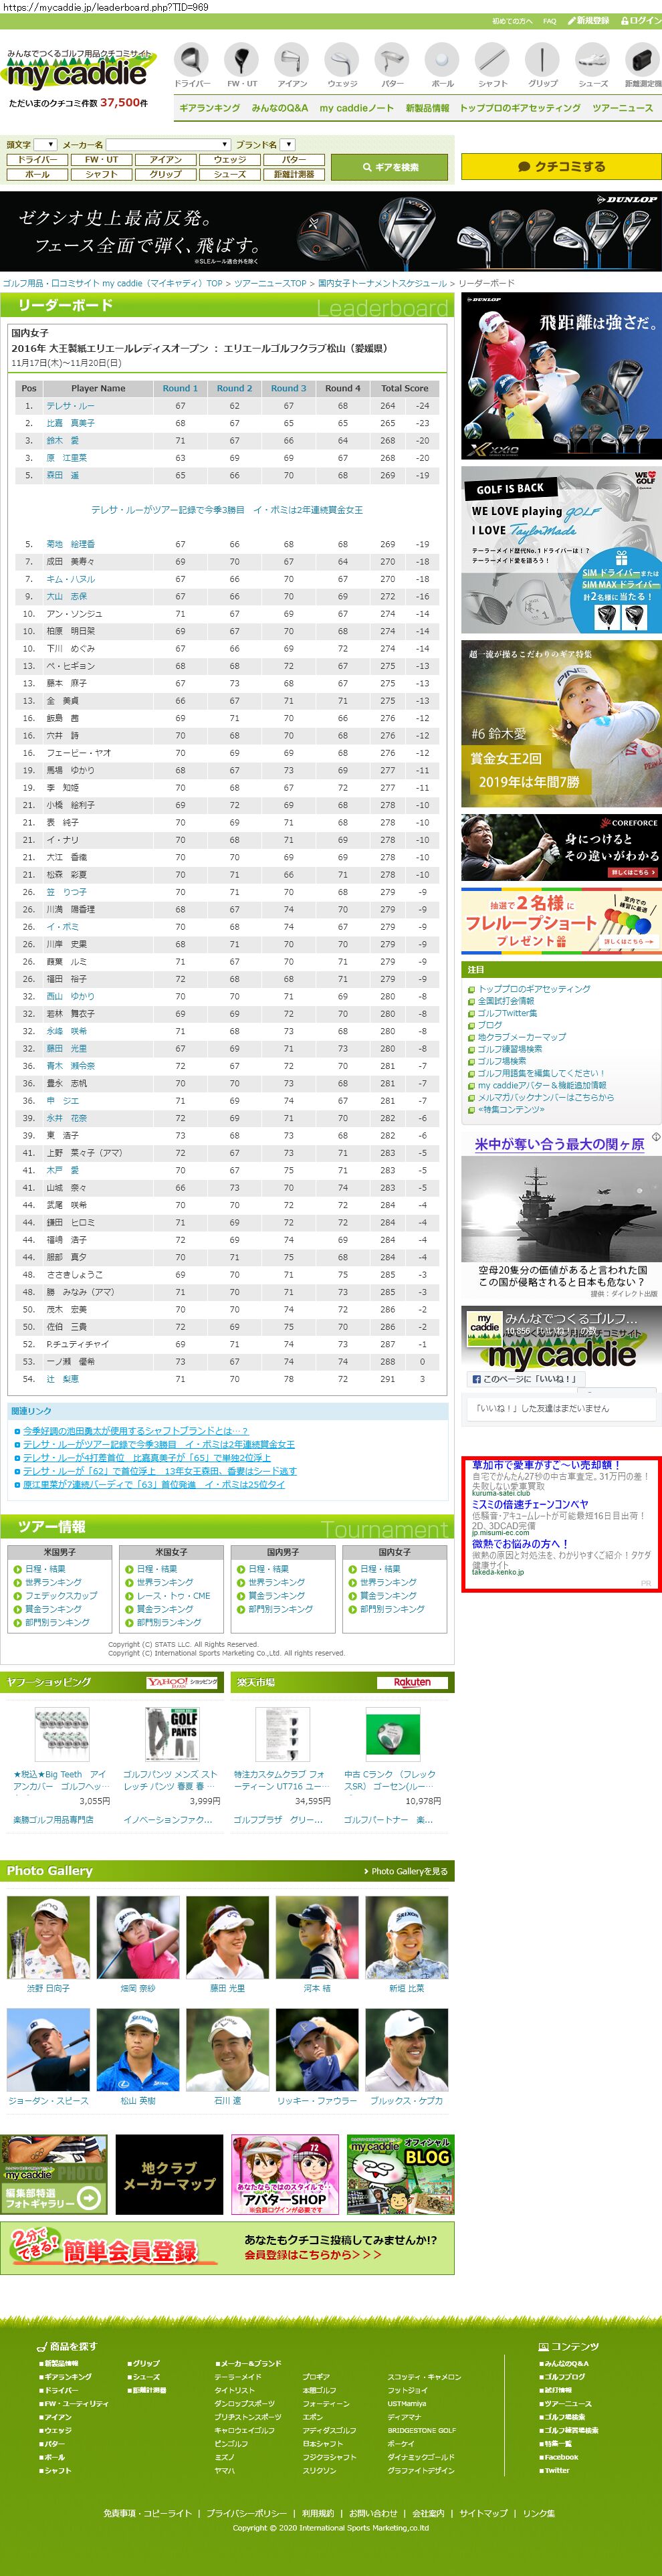Open テレサ・ルー player profile link
Viewport: 662px width, 2576px height.
[x=70, y=406]
